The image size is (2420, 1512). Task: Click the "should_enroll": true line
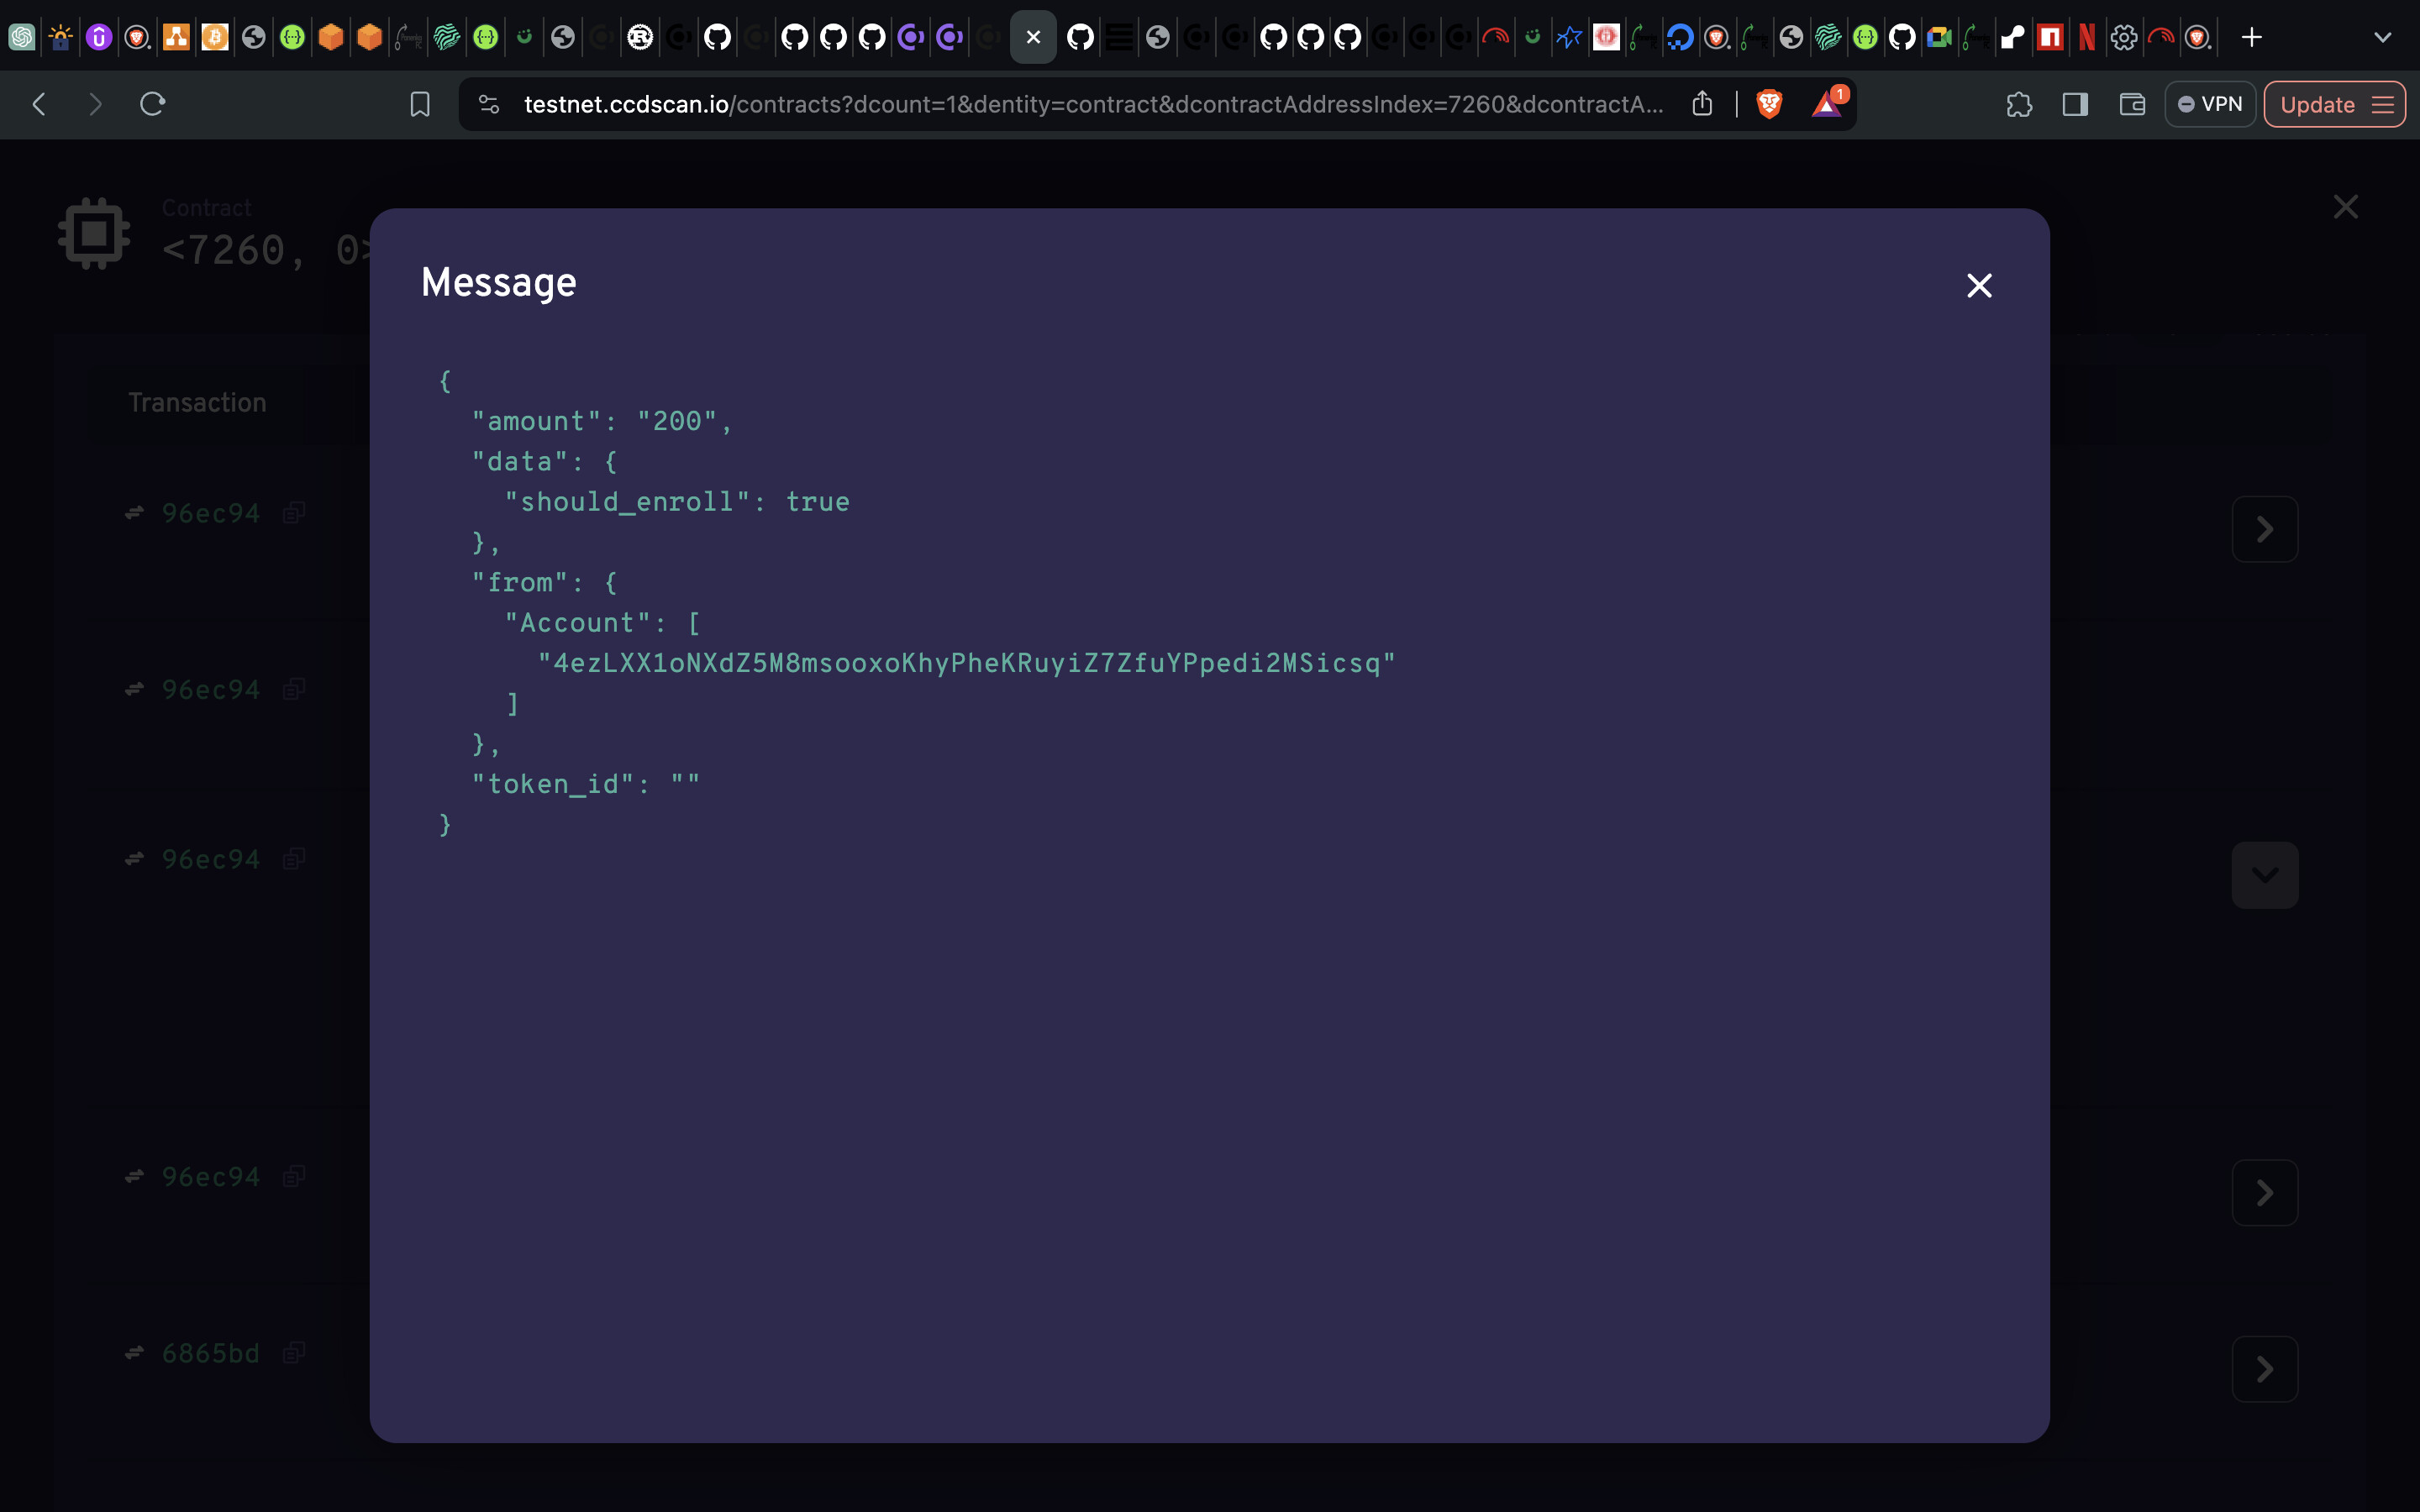coord(677,502)
